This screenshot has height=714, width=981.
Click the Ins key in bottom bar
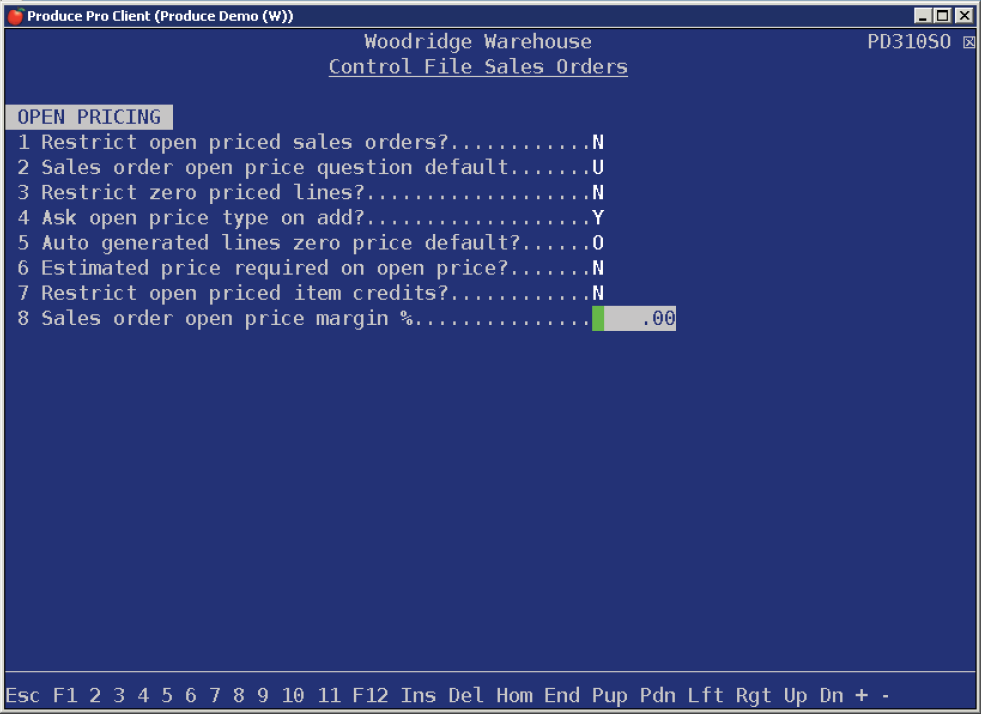418,695
